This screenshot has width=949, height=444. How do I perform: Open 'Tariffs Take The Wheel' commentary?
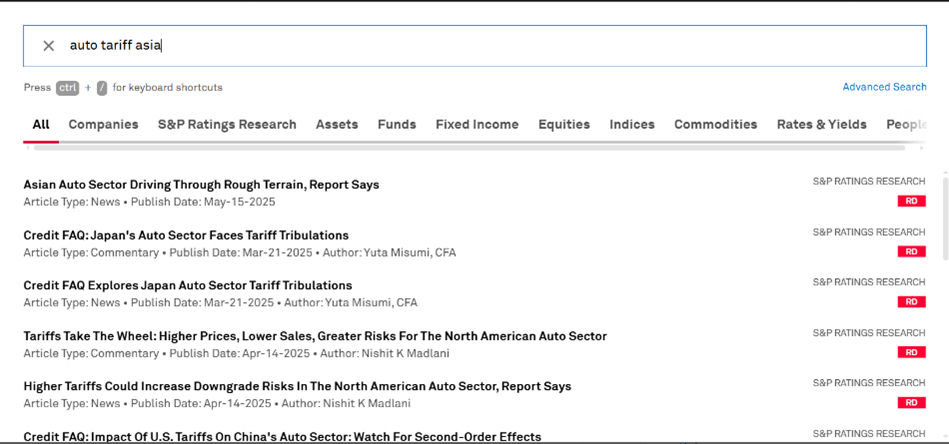[x=315, y=336]
